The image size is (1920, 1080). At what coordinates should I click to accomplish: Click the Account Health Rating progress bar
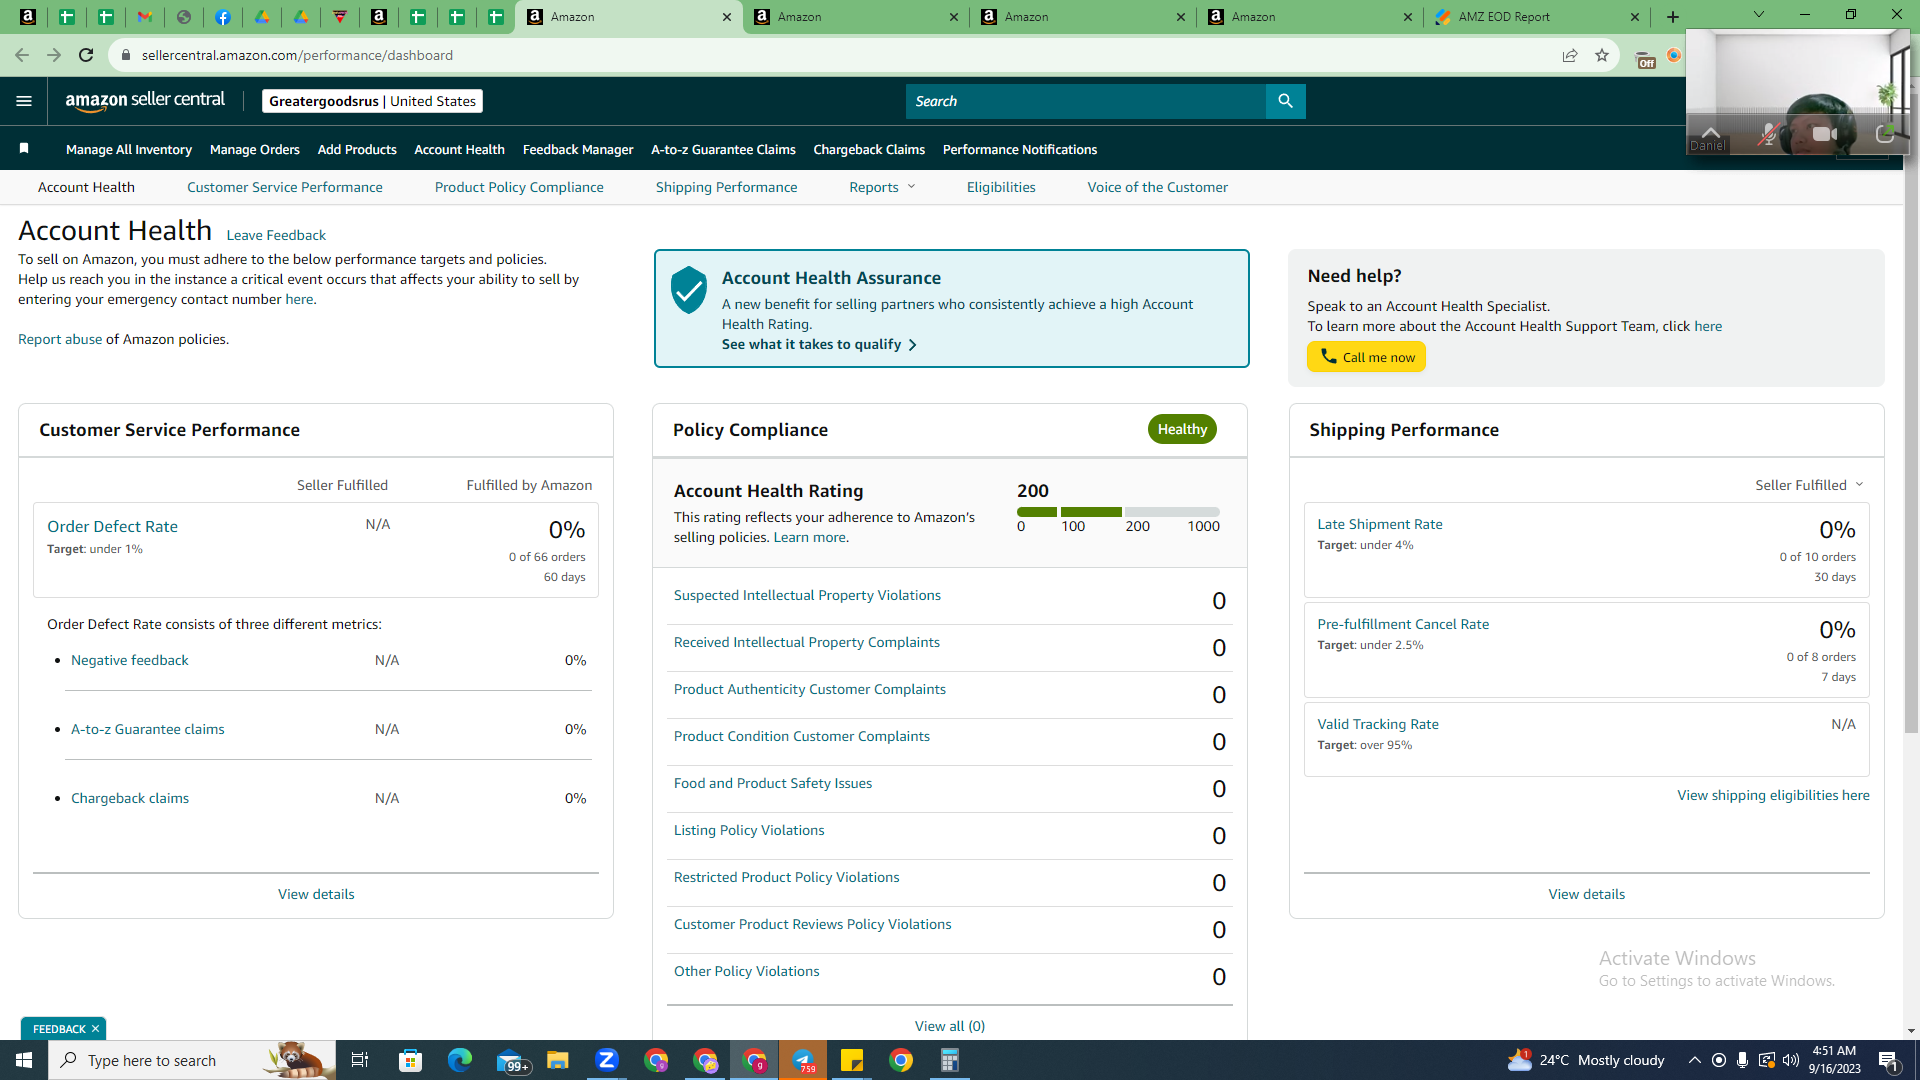tap(1118, 512)
